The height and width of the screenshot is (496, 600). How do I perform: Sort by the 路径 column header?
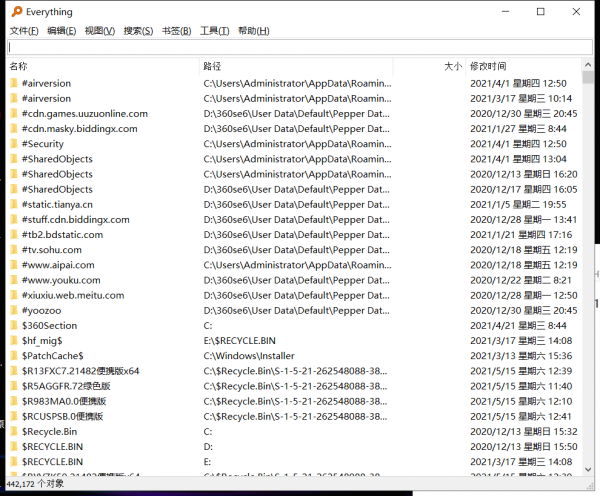pos(296,66)
